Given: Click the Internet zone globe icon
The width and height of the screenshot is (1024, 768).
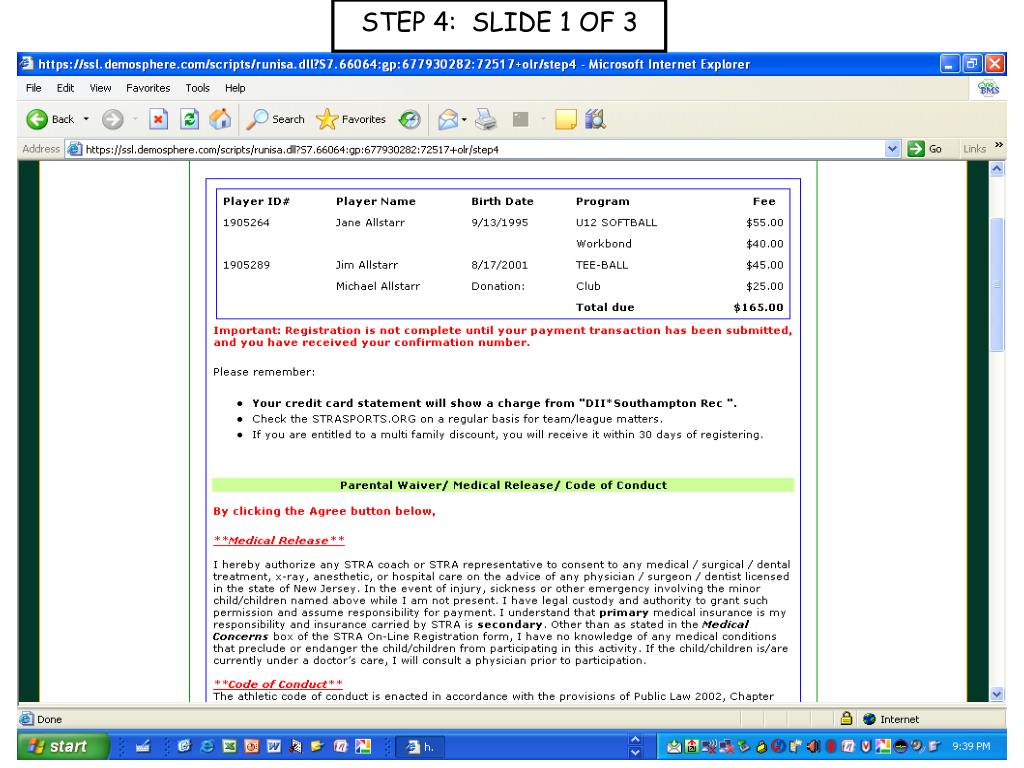Looking at the screenshot, I should pos(869,719).
